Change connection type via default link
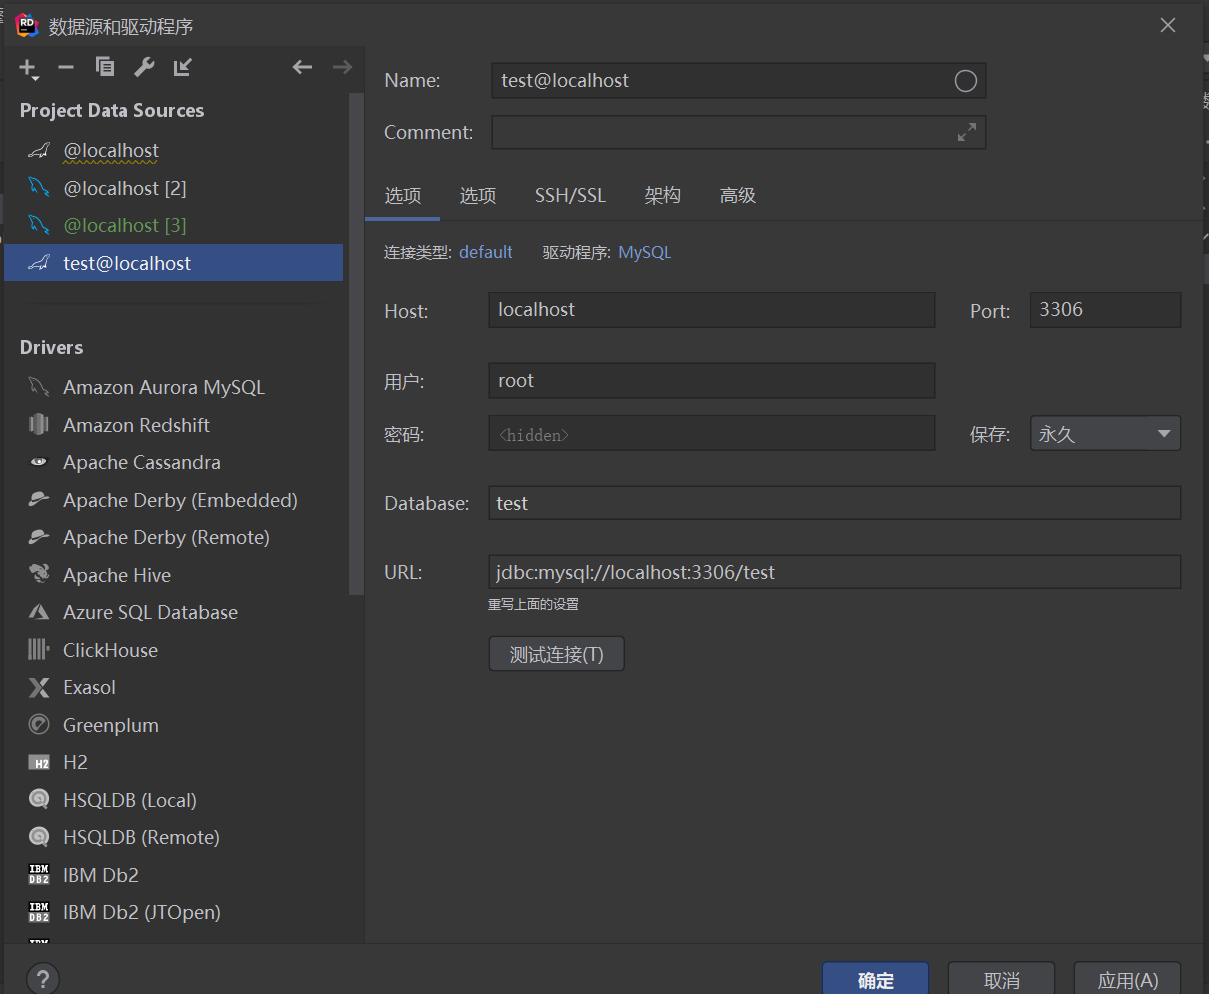The width and height of the screenshot is (1209, 994). click(486, 252)
